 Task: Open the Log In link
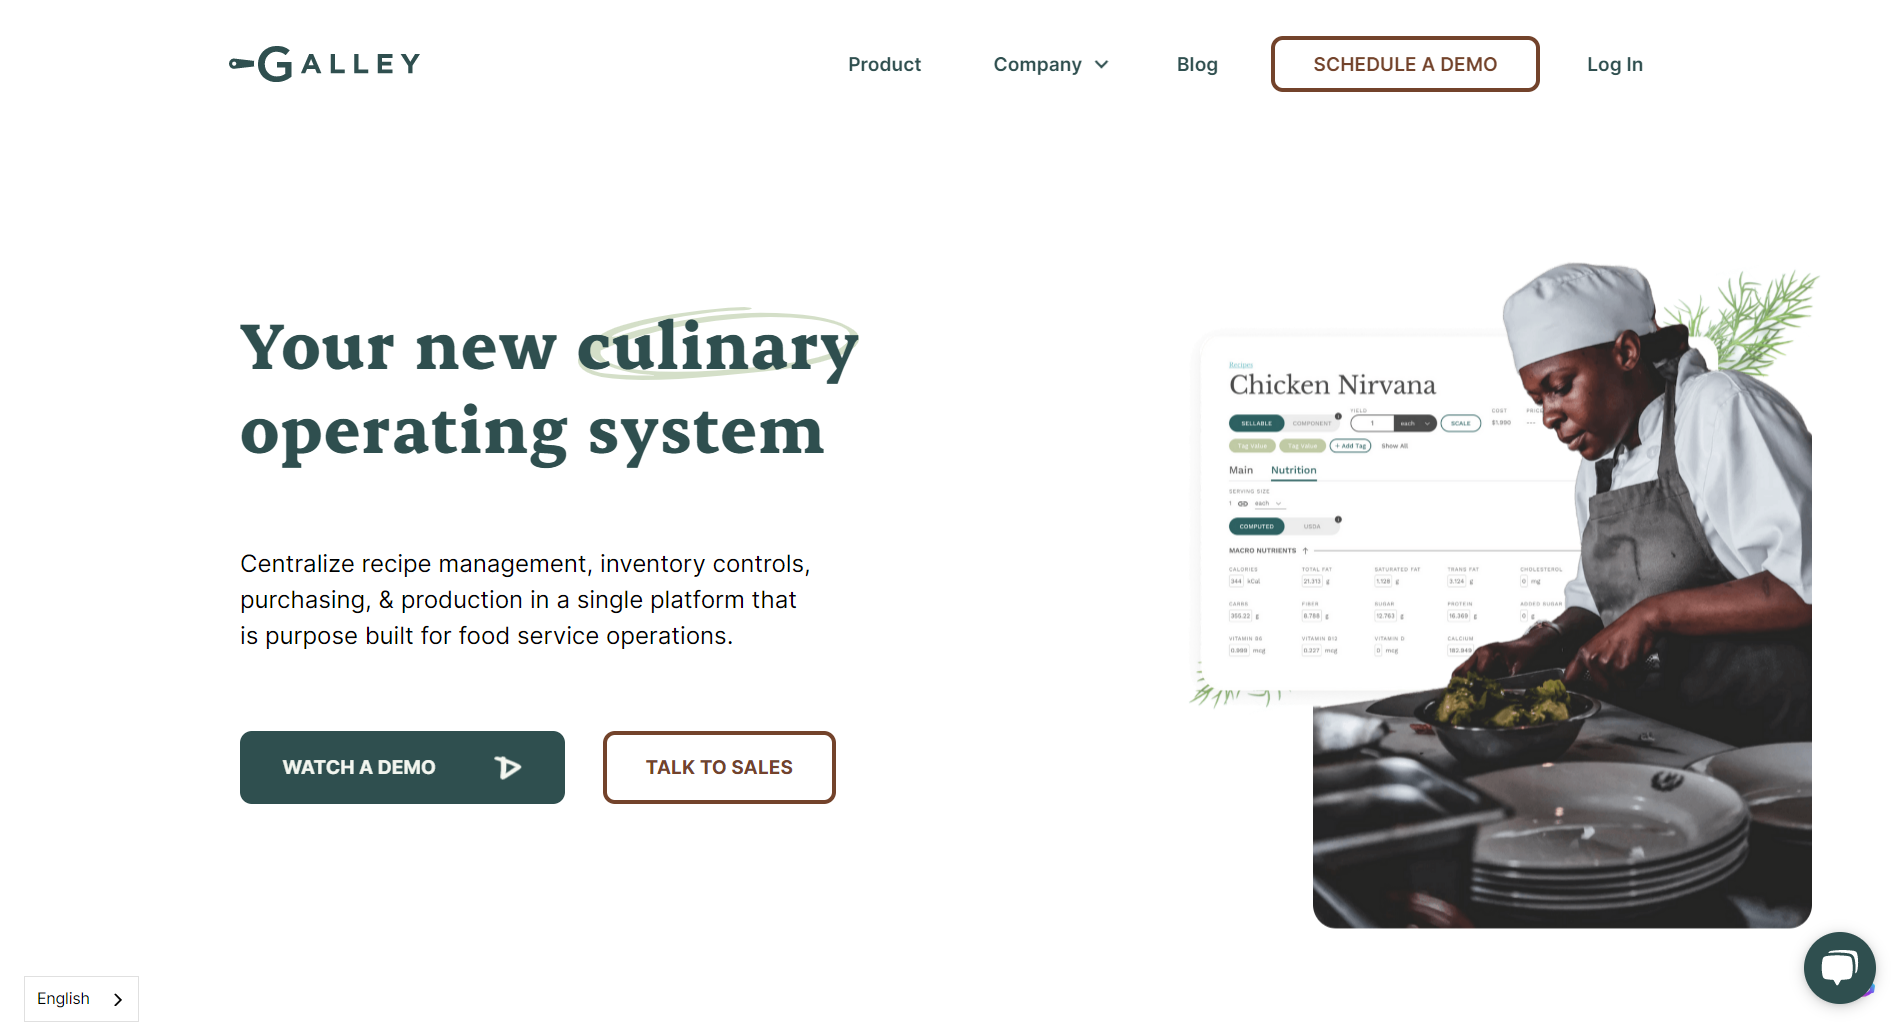1615,64
